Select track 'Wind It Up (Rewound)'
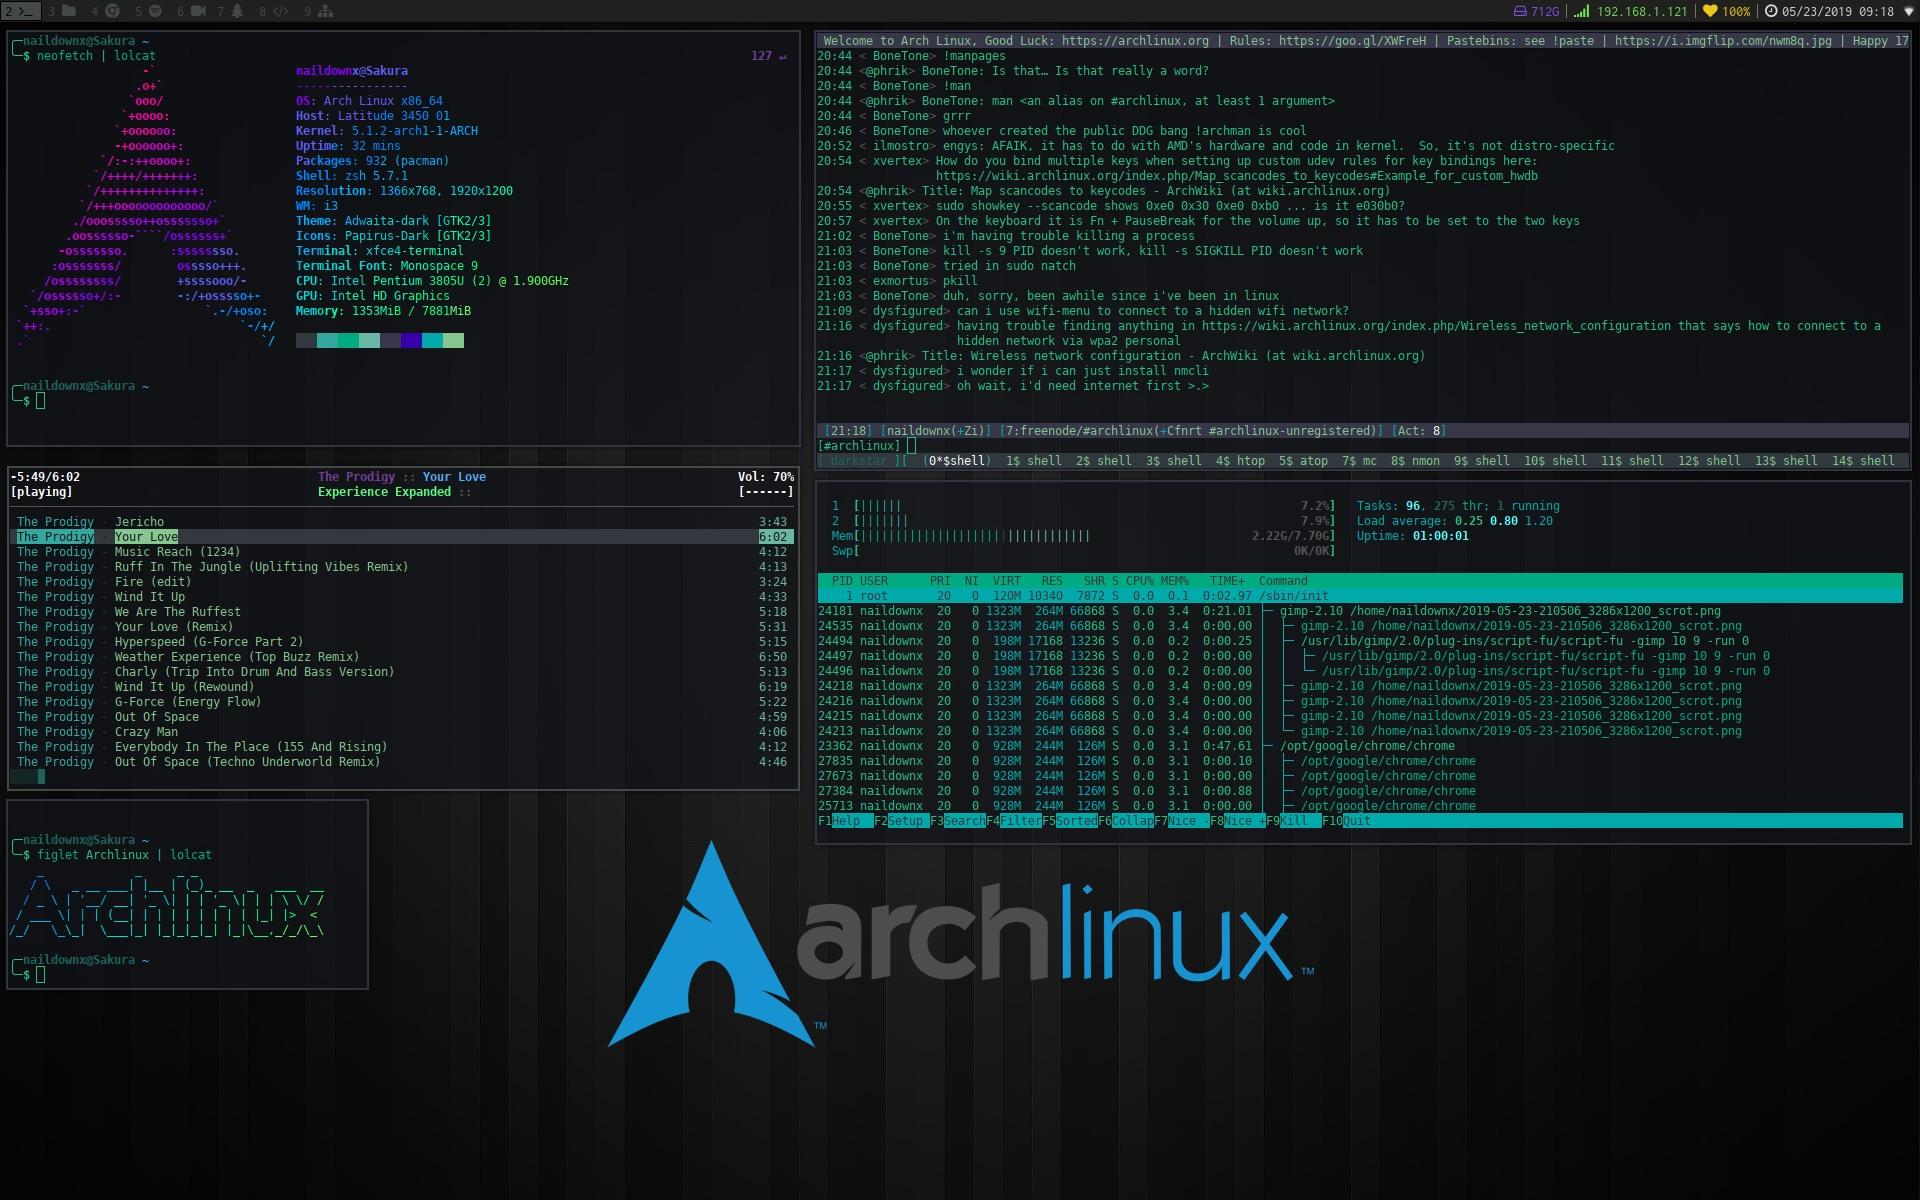 click(x=184, y=687)
